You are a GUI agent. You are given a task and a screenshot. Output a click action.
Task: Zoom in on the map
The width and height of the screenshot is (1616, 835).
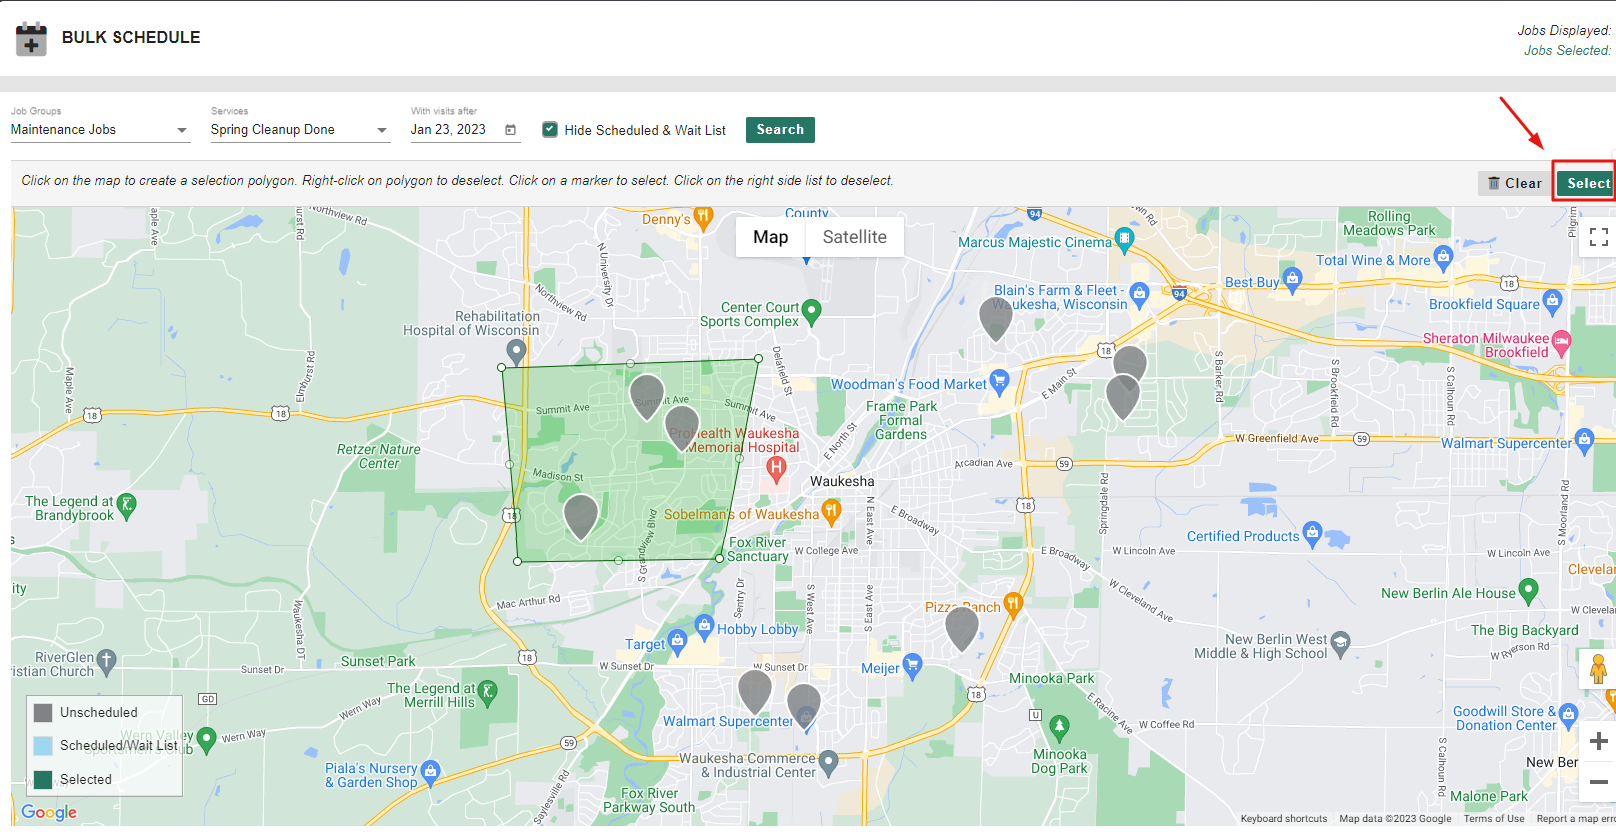click(1598, 741)
